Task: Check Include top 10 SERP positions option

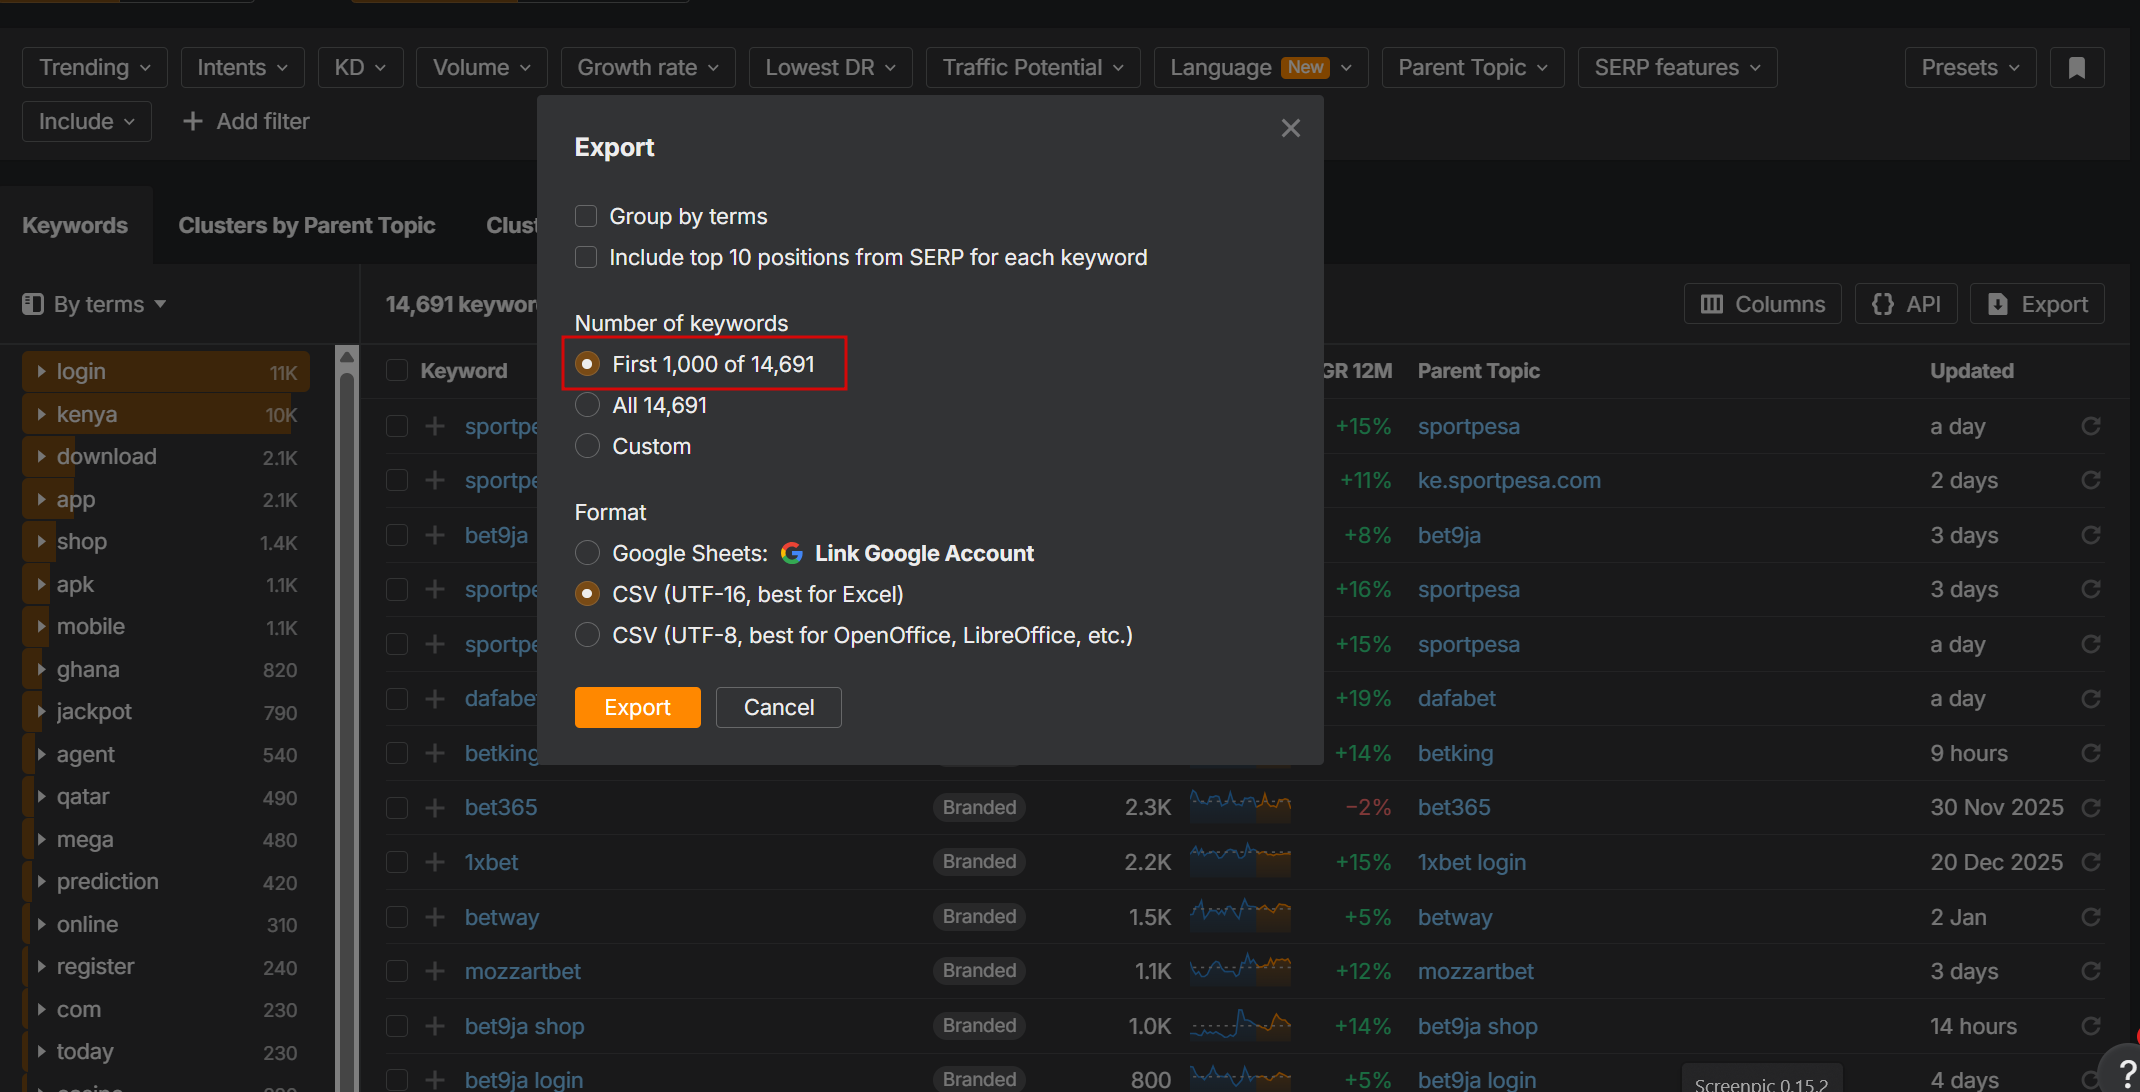Action: (x=586, y=257)
